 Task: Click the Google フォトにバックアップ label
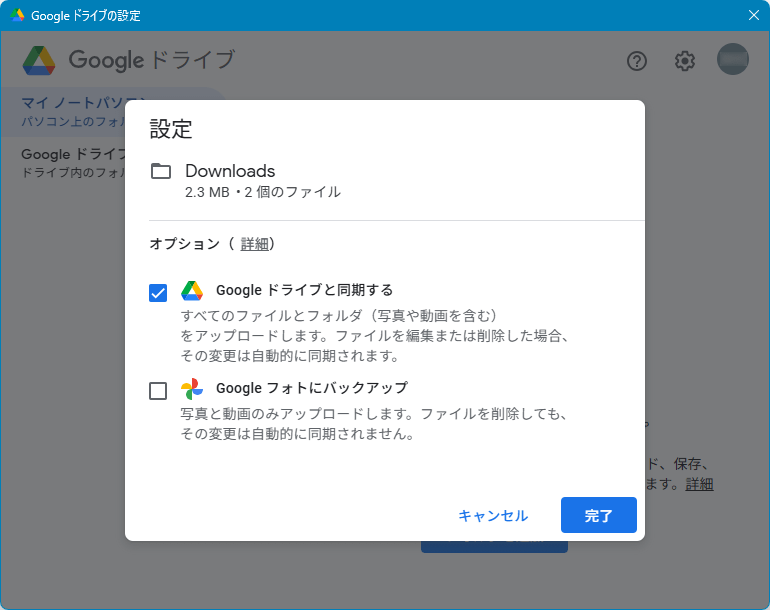312,388
